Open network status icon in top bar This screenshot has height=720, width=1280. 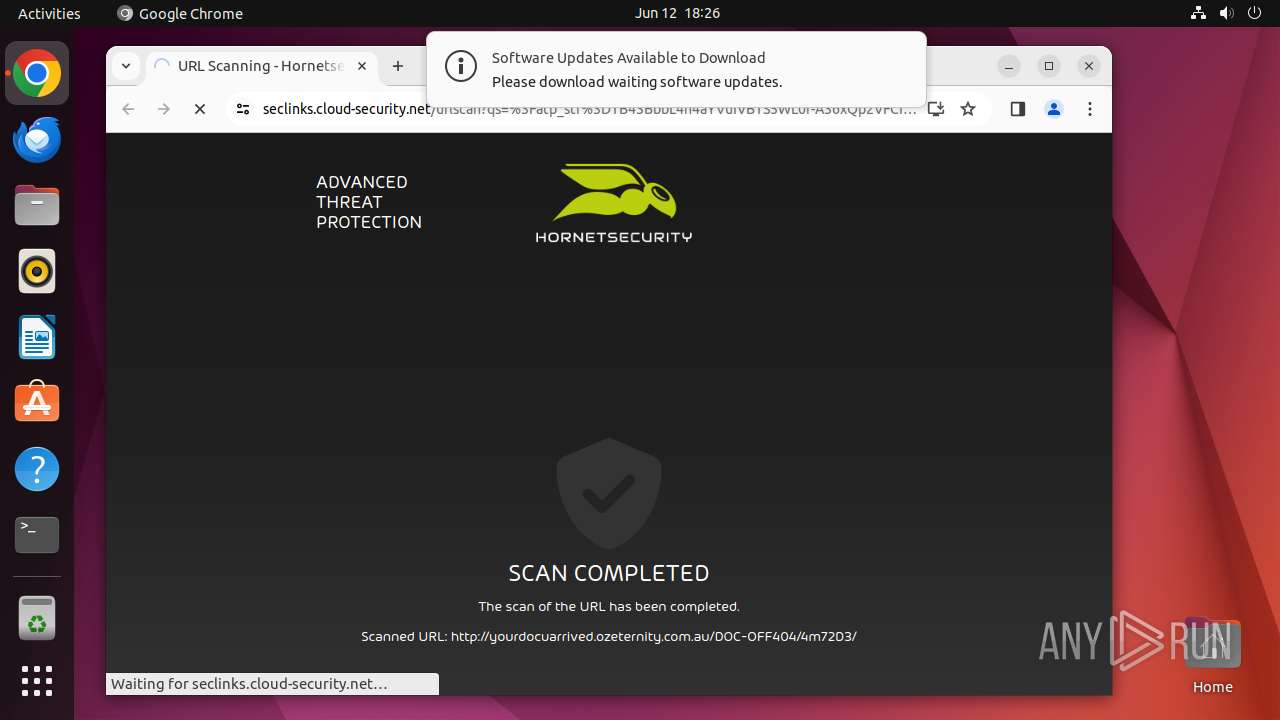[1198, 13]
